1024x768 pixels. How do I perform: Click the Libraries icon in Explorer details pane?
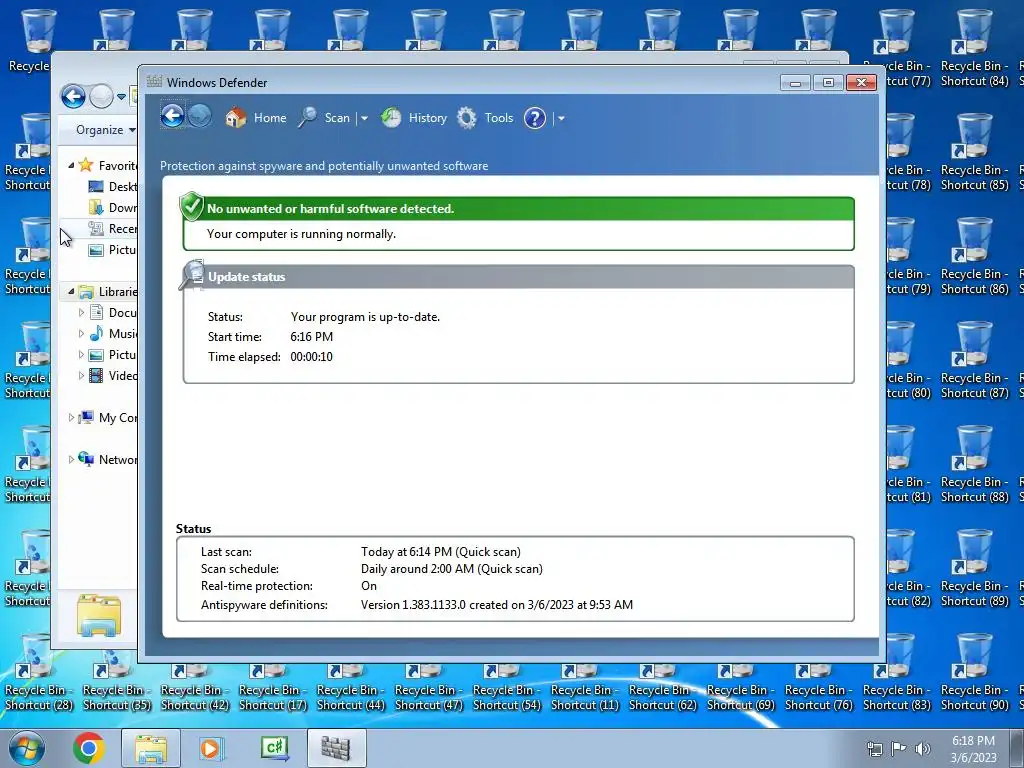point(99,615)
